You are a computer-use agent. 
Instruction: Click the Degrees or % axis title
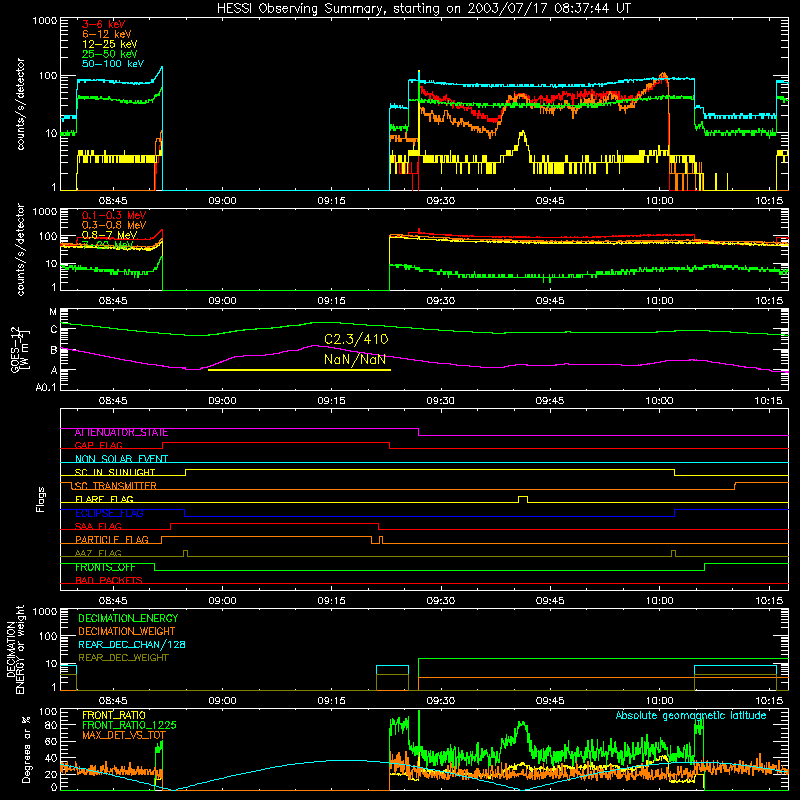click(26, 749)
